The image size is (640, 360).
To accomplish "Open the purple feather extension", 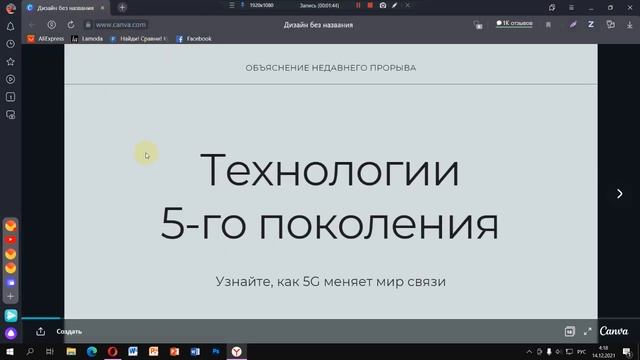I will 573,24.
